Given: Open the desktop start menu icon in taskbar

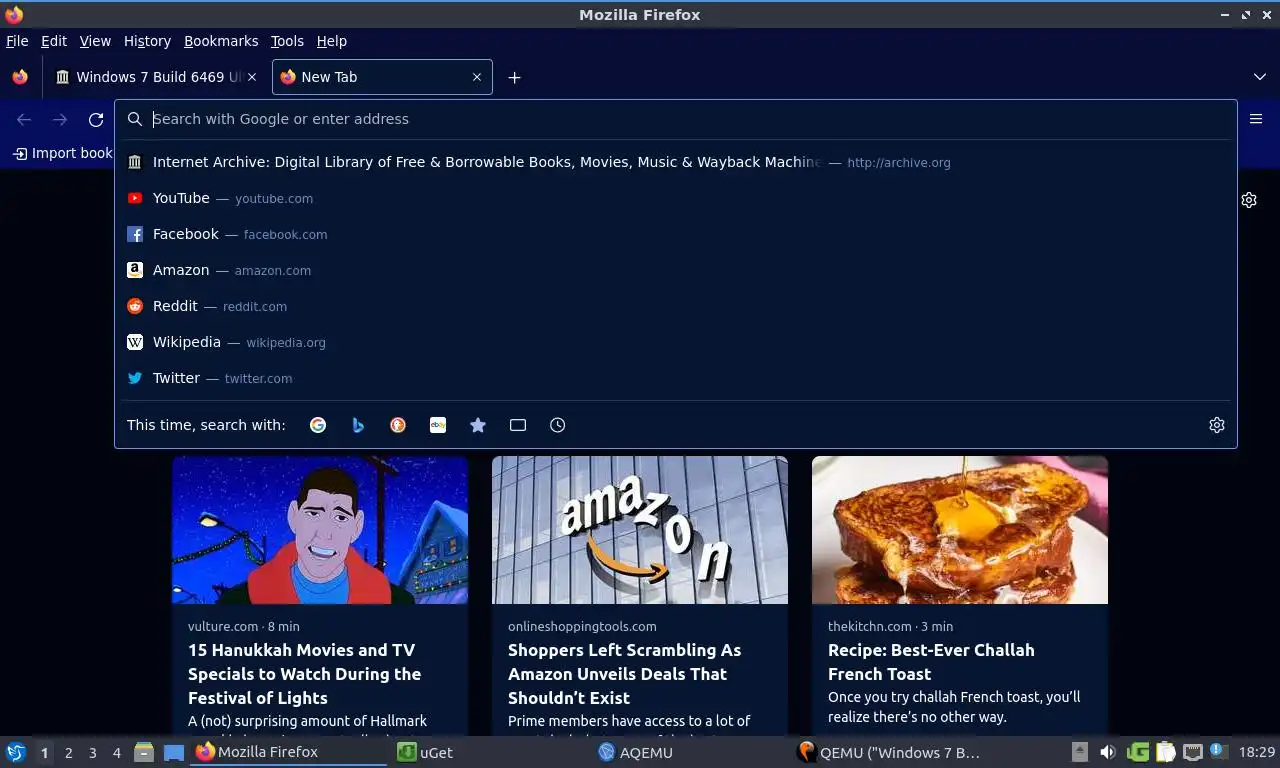Looking at the screenshot, I should [x=16, y=752].
